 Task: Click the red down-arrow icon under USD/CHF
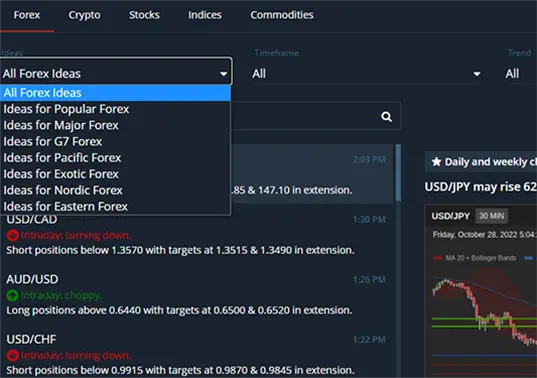coord(13,355)
